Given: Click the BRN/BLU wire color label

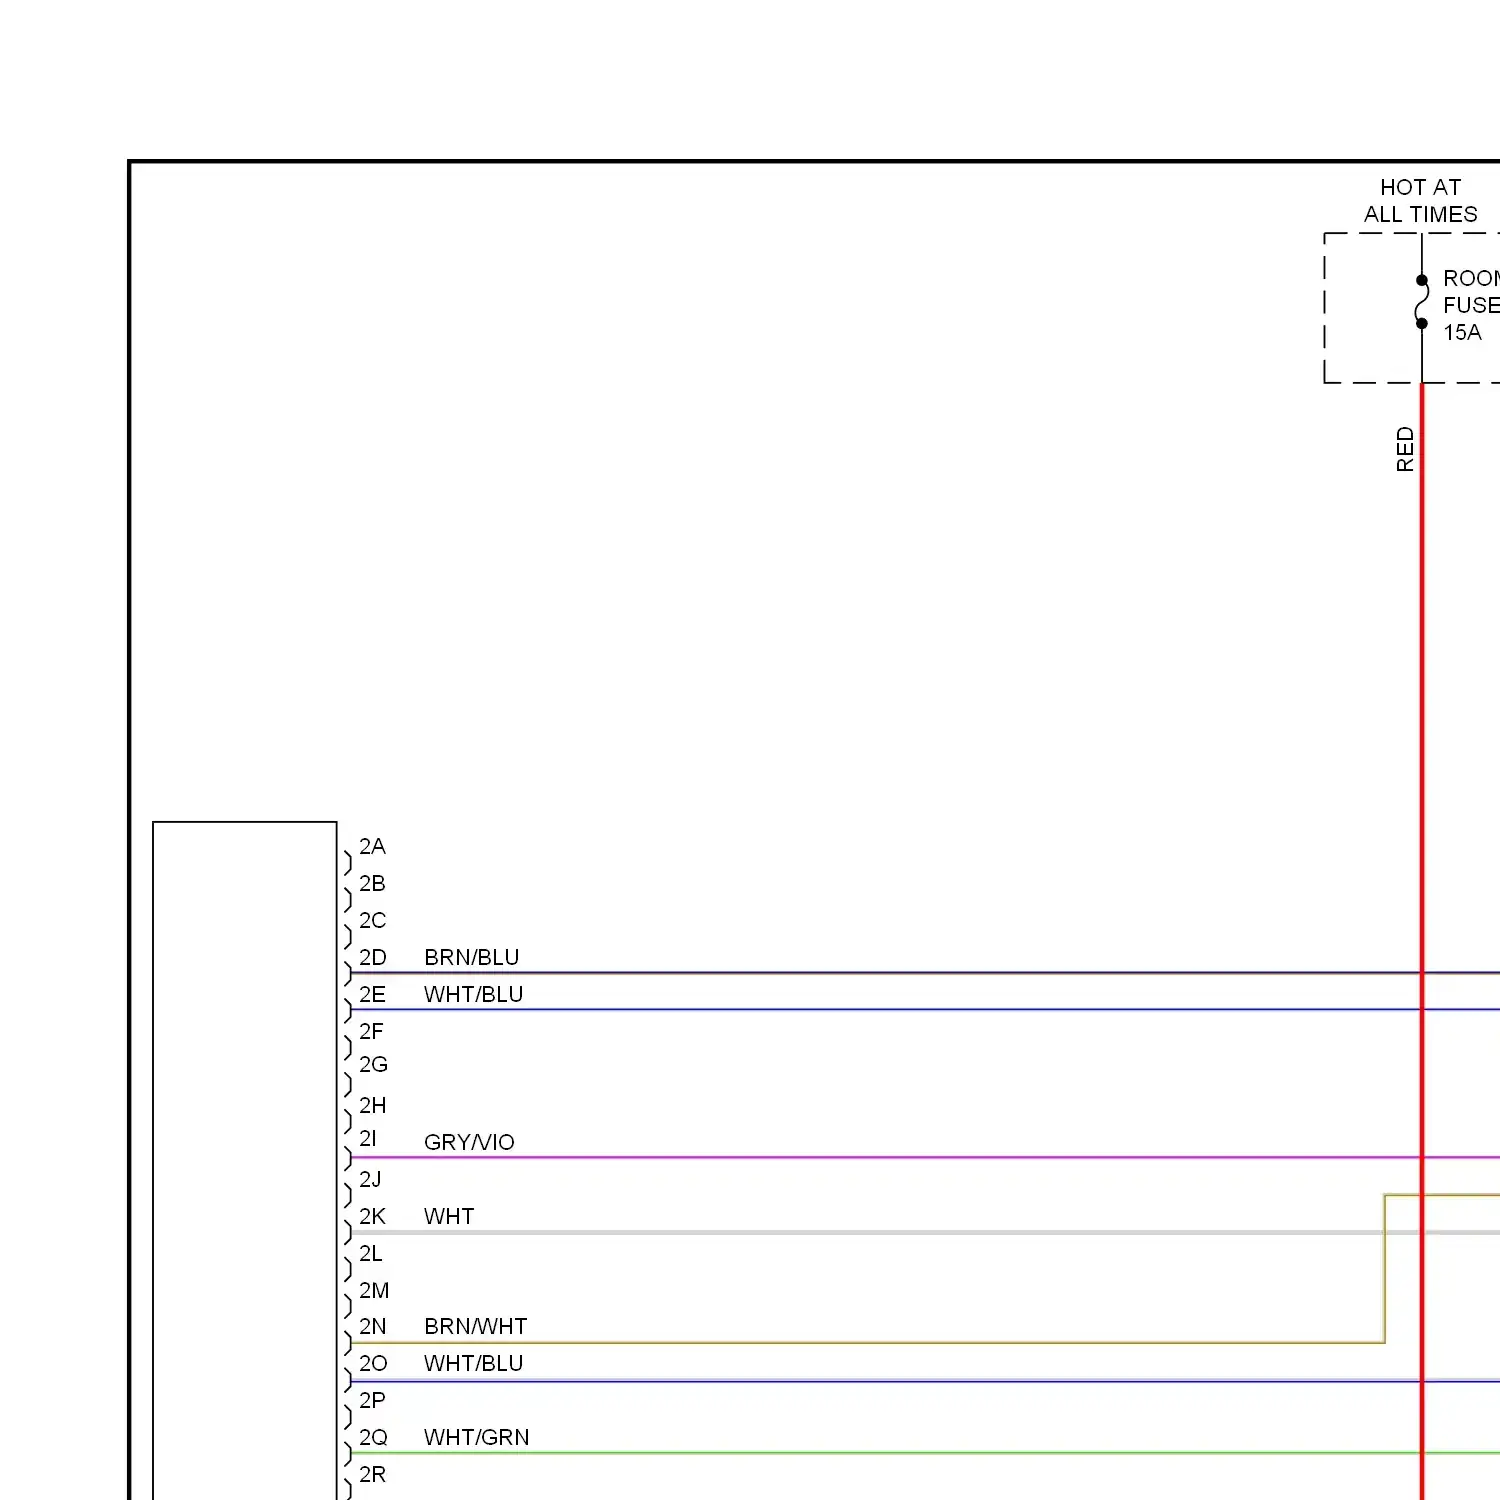Looking at the screenshot, I should (x=471, y=957).
